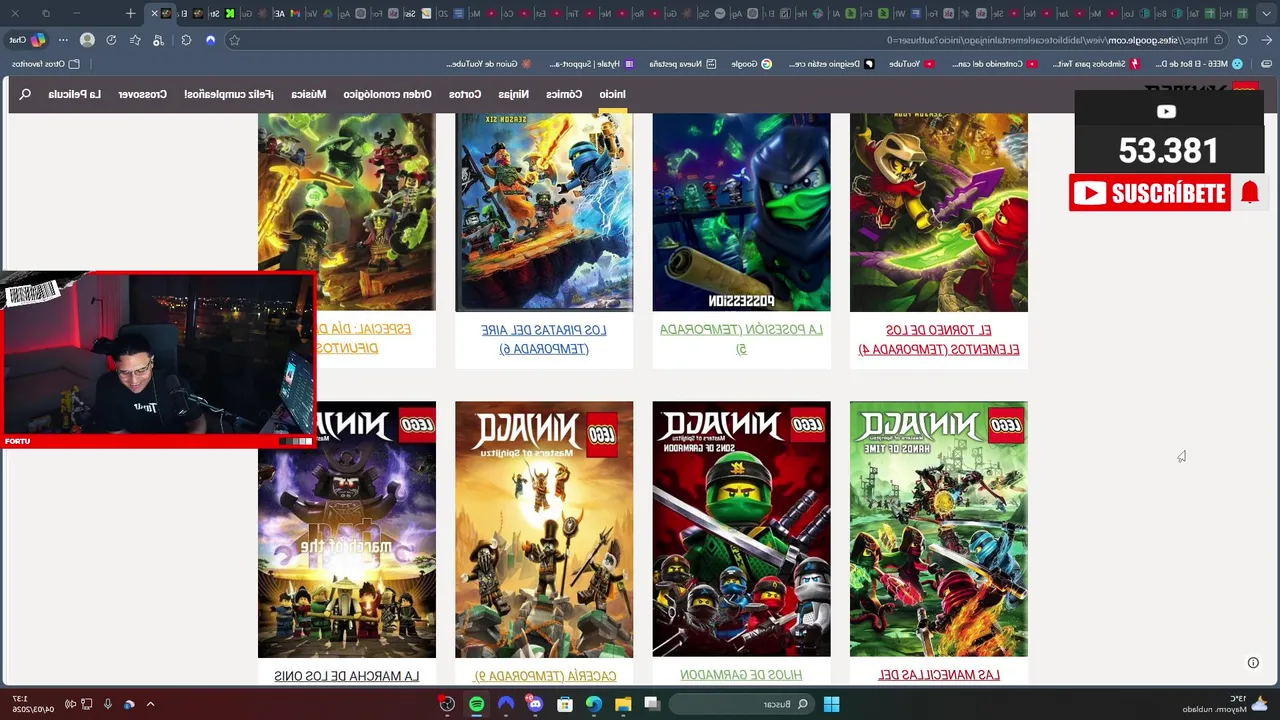Open the Edge three-dot settings menu
1280x720 pixels.
(63, 40)
